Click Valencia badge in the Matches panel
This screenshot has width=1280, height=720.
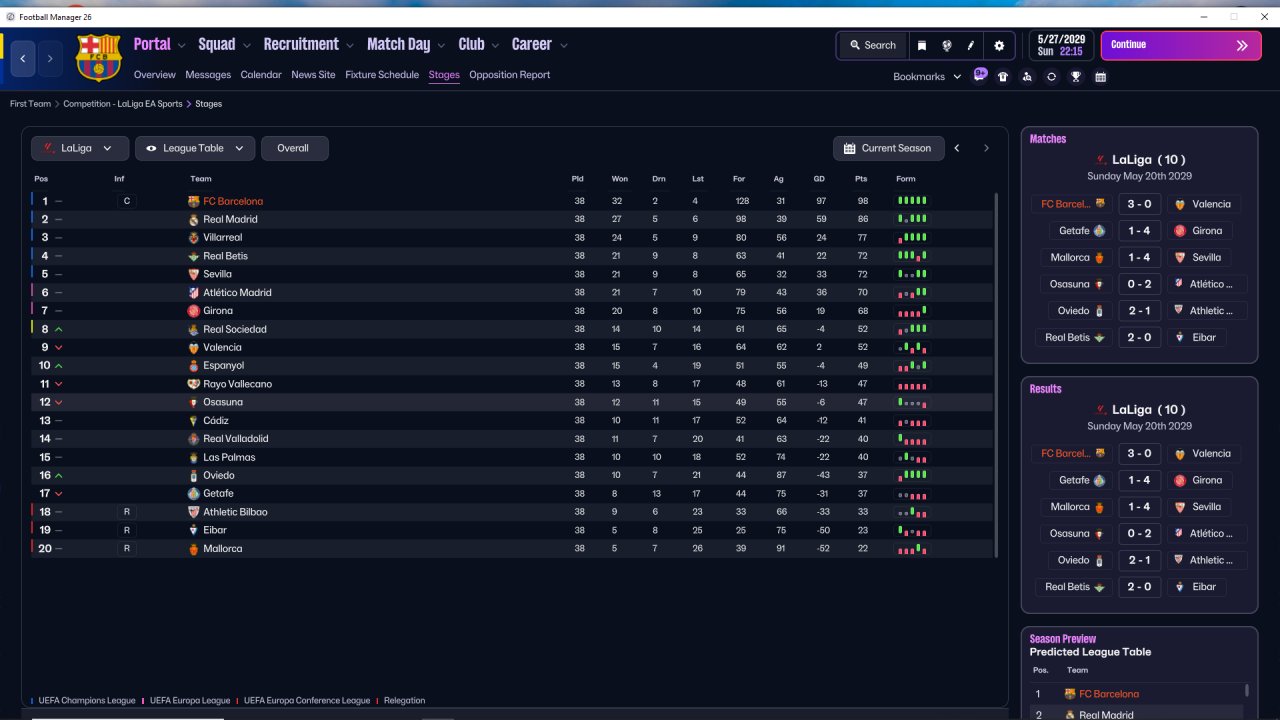click(1178, 204)
